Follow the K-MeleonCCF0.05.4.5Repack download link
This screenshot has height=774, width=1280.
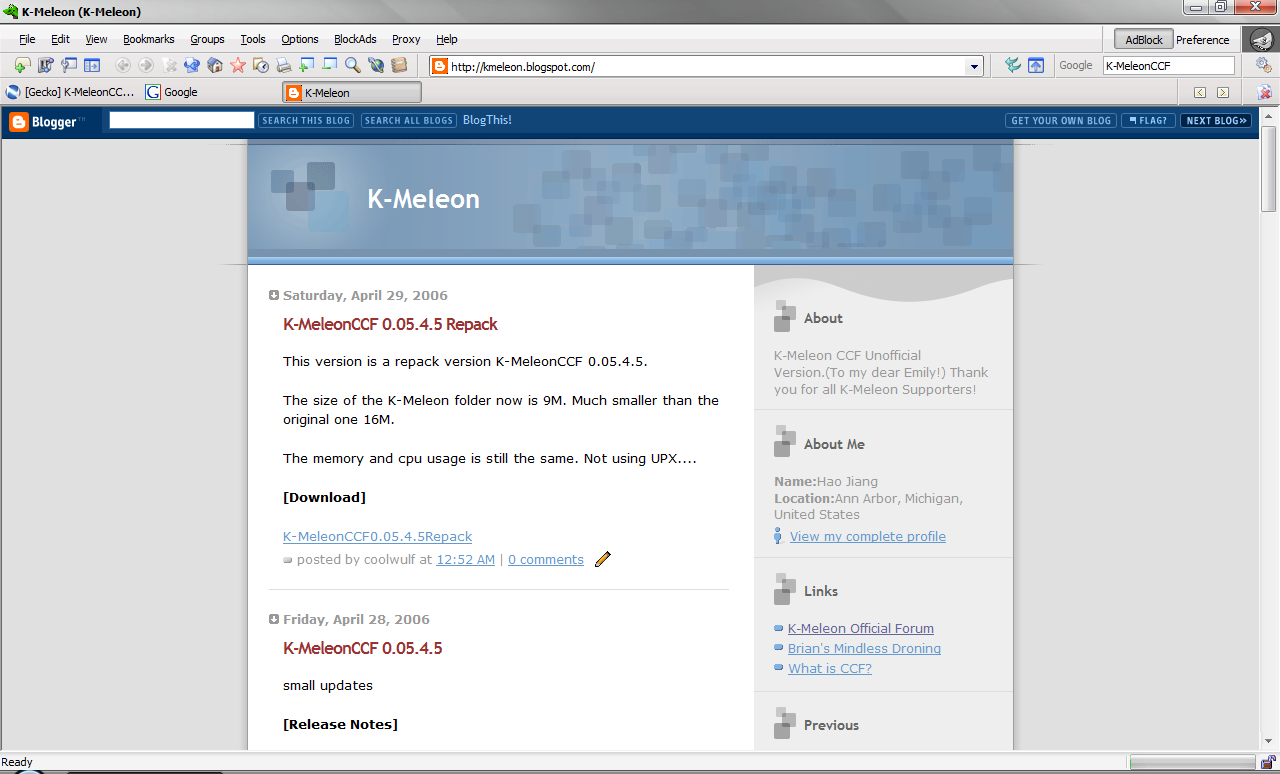[377, 536]
